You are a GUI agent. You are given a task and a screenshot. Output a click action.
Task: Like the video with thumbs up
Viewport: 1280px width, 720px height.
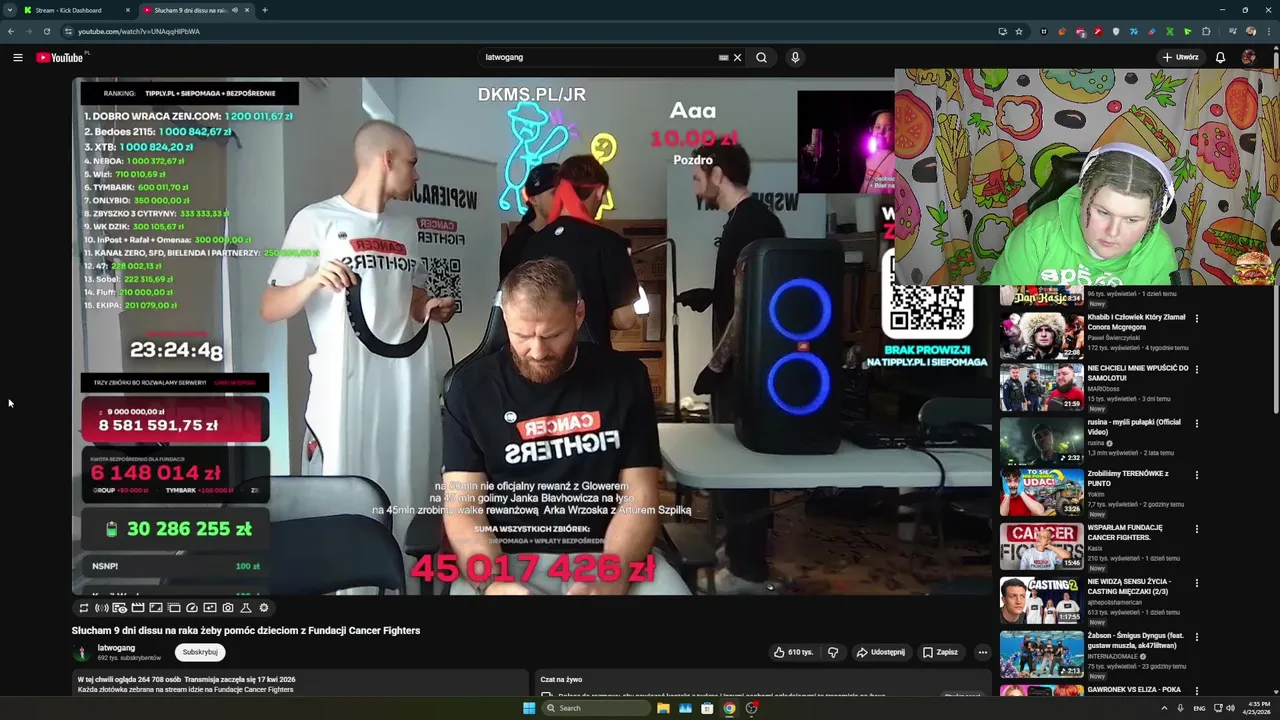[x=793, y=652]
